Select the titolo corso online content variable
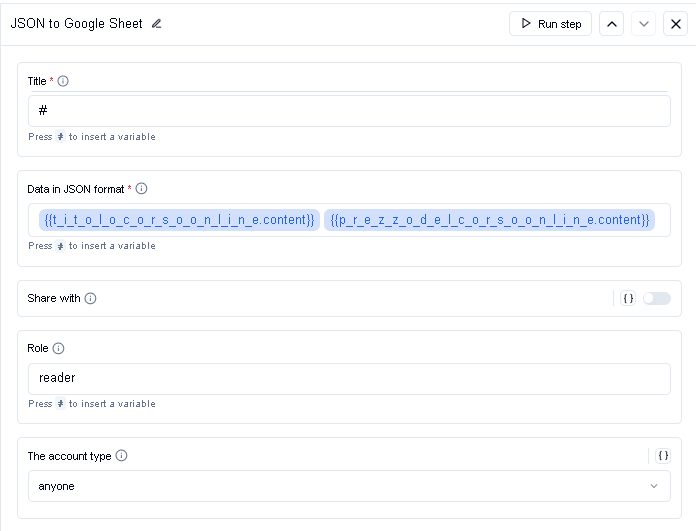The width and height of the screenshot is (696, 531). 179,220
